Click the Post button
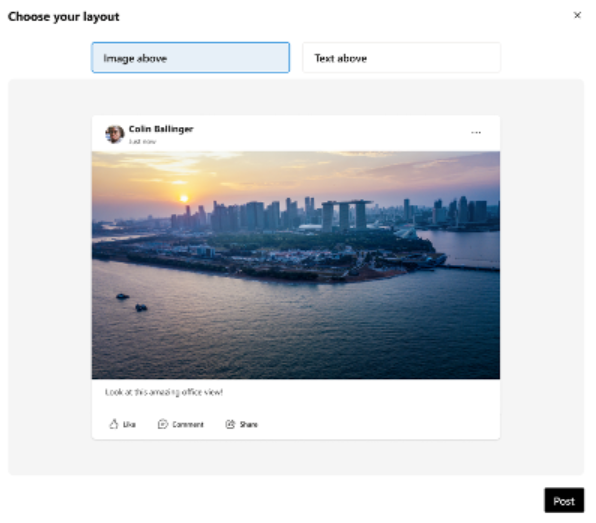This screenshot has width=596, height=523. pos(564,501)
